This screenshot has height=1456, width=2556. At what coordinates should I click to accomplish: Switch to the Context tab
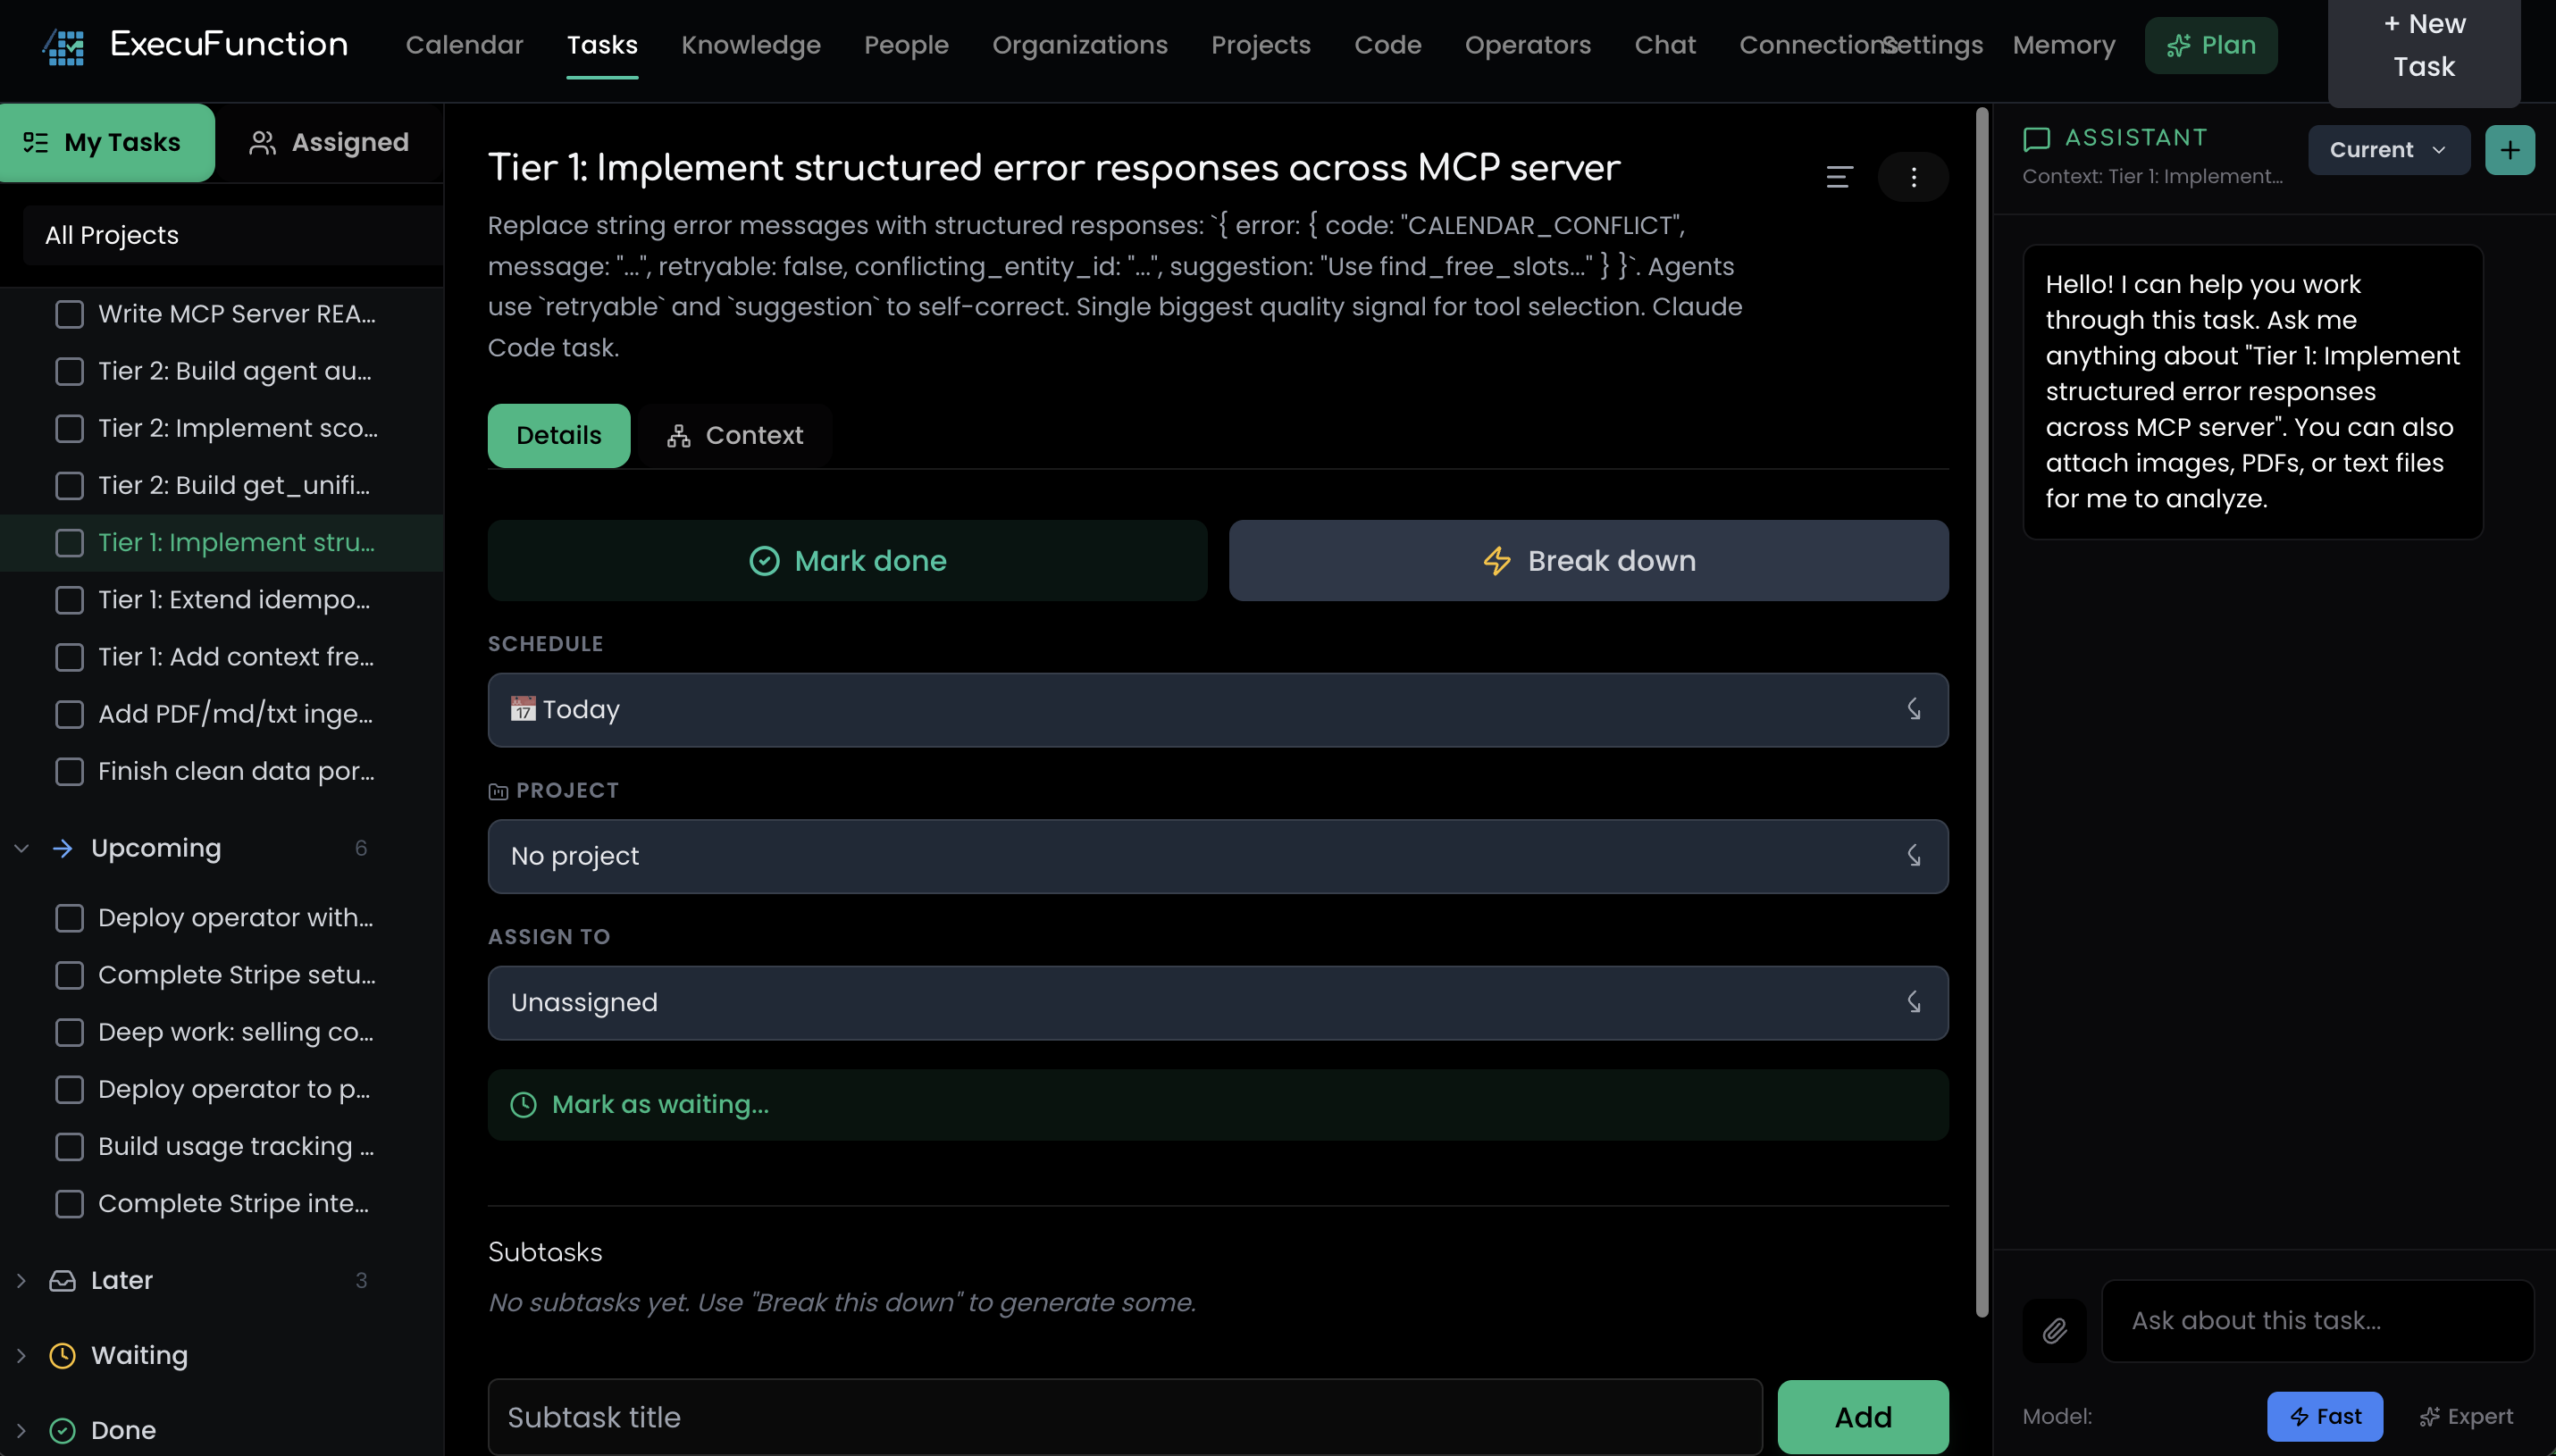click(736, 435)
